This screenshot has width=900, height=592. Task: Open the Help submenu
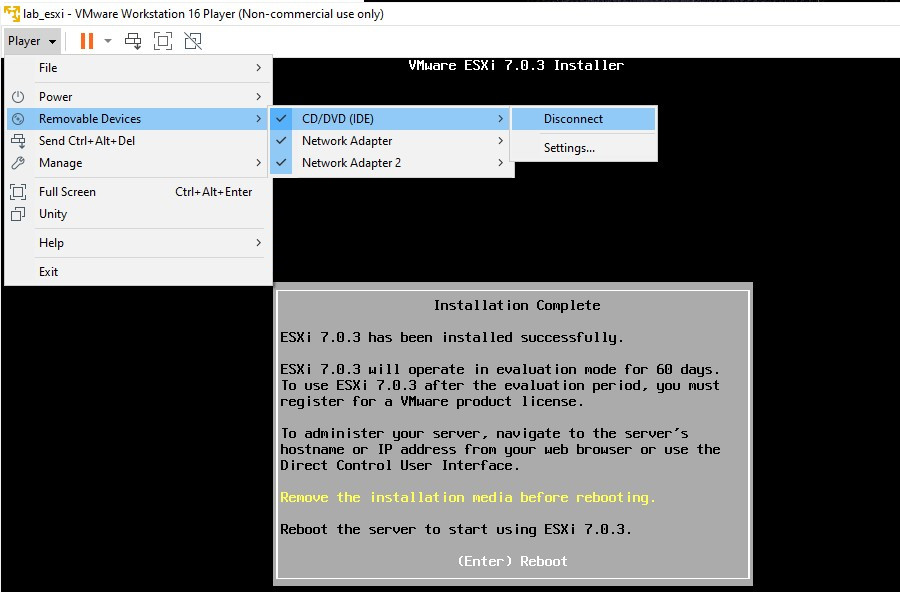[x=138, y=243]
